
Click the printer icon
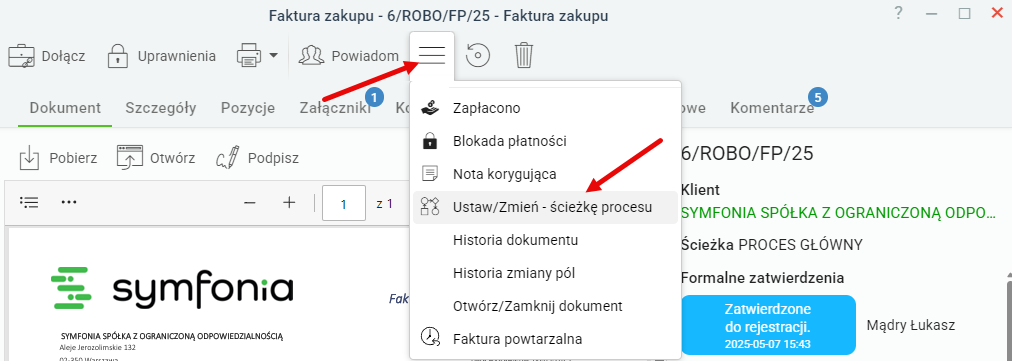[249, 56]
